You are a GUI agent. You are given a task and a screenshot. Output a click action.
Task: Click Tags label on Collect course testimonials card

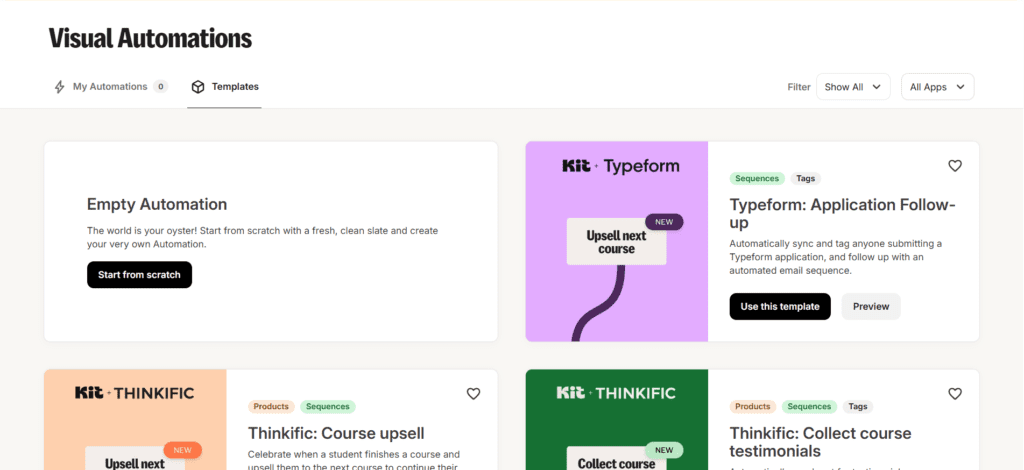pyautogui.click(x=857, y=407)
